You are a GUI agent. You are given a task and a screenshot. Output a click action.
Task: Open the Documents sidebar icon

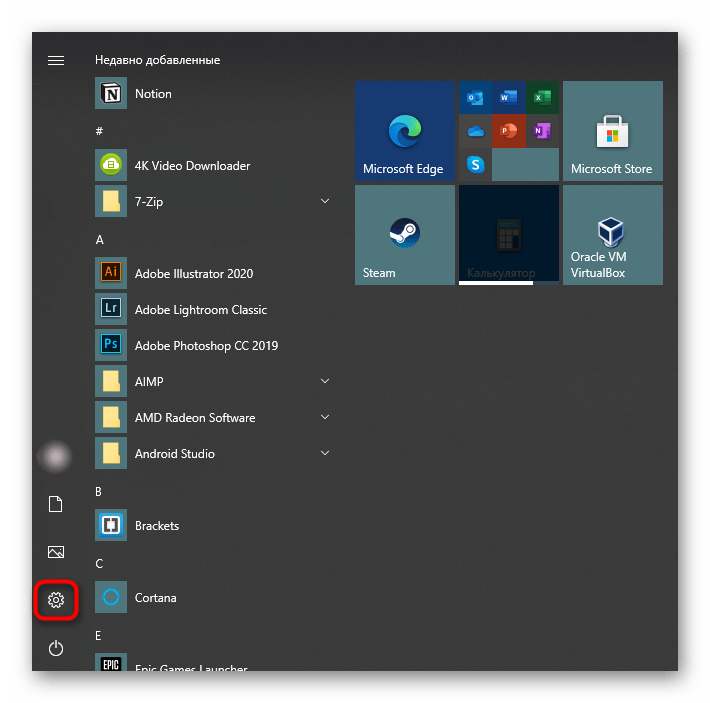[56, 503]
